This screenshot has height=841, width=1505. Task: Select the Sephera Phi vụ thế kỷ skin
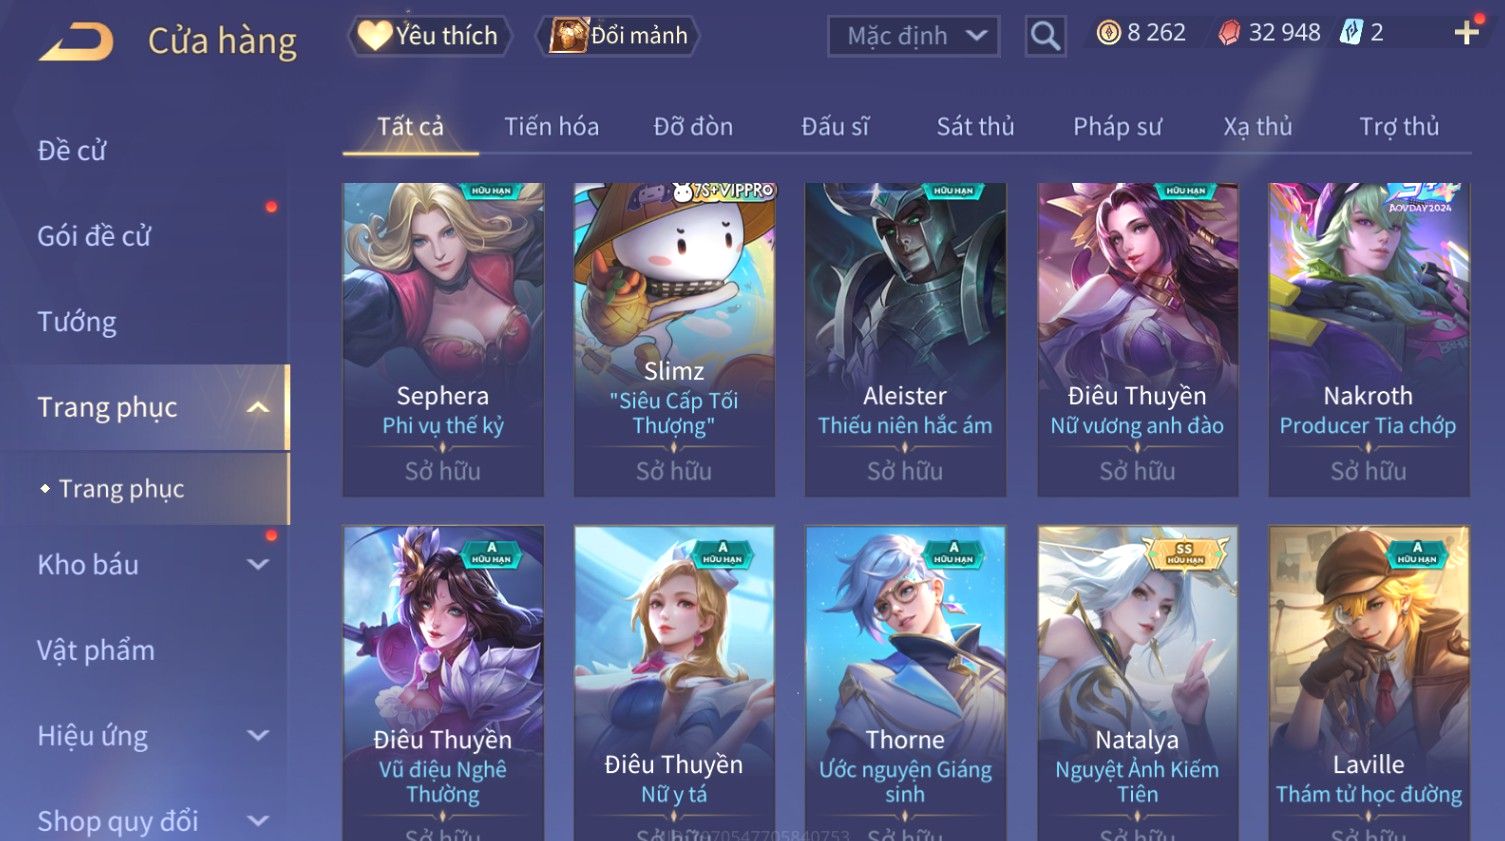[443, 339]
